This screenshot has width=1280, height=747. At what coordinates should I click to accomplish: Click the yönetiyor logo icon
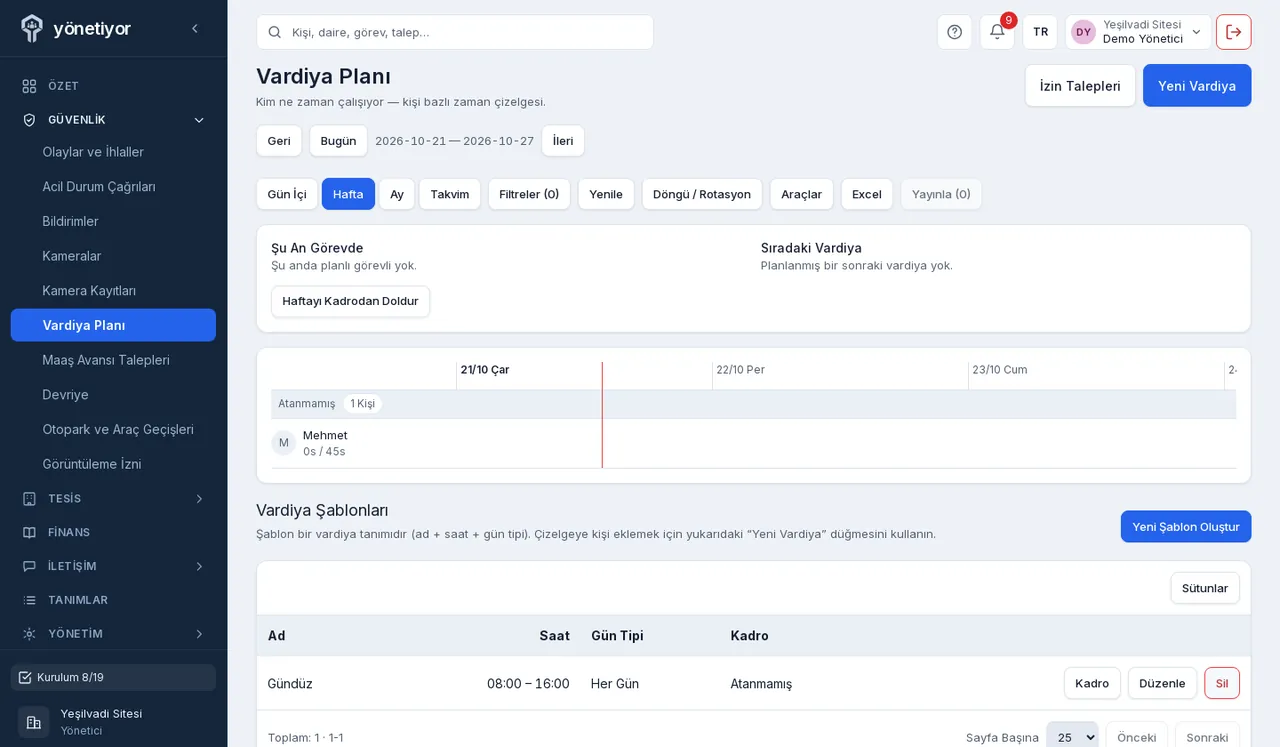(32, 28)
